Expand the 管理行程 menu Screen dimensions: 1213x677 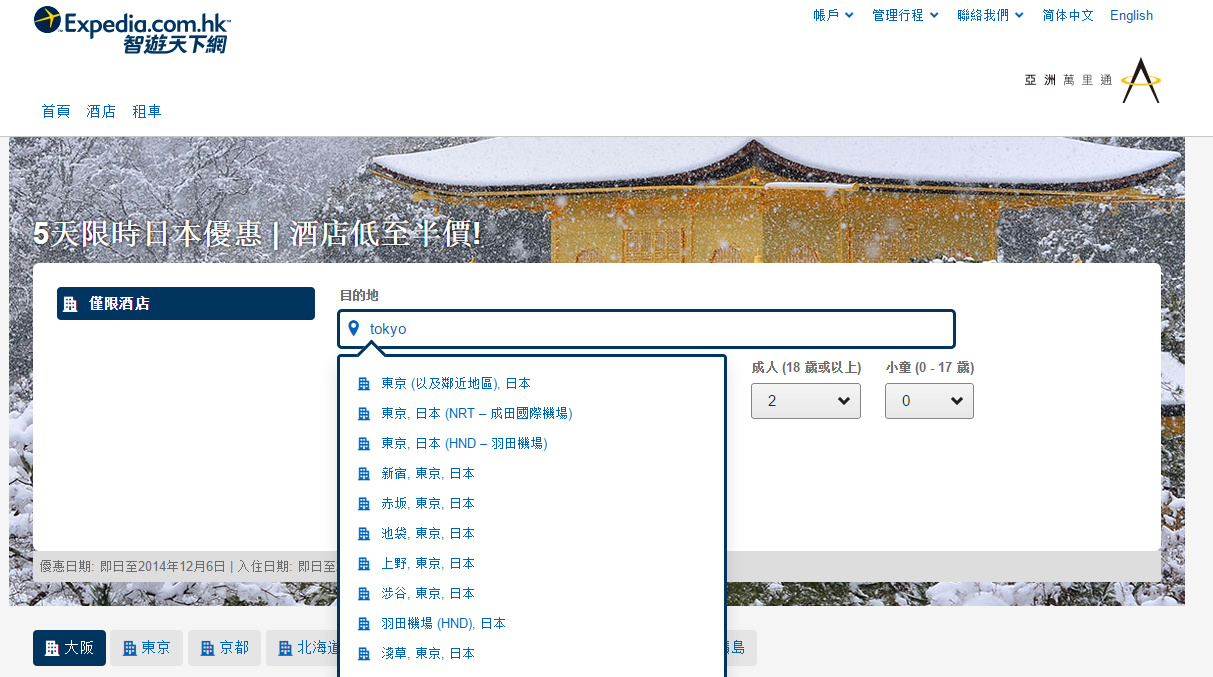[905, 15]
